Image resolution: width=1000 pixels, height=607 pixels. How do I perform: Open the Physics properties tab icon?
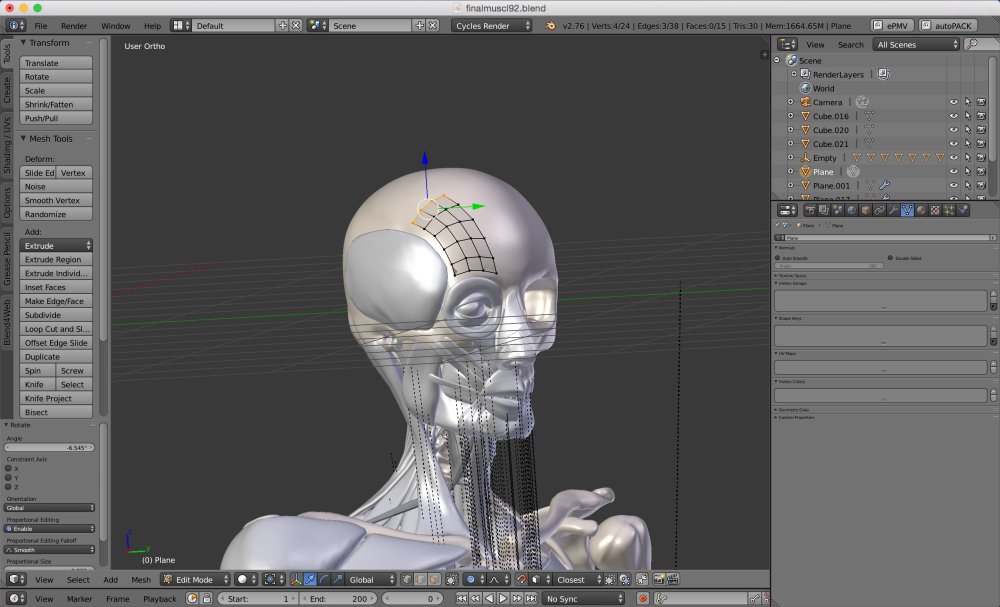pyautogui.click(x=963, y=210)
